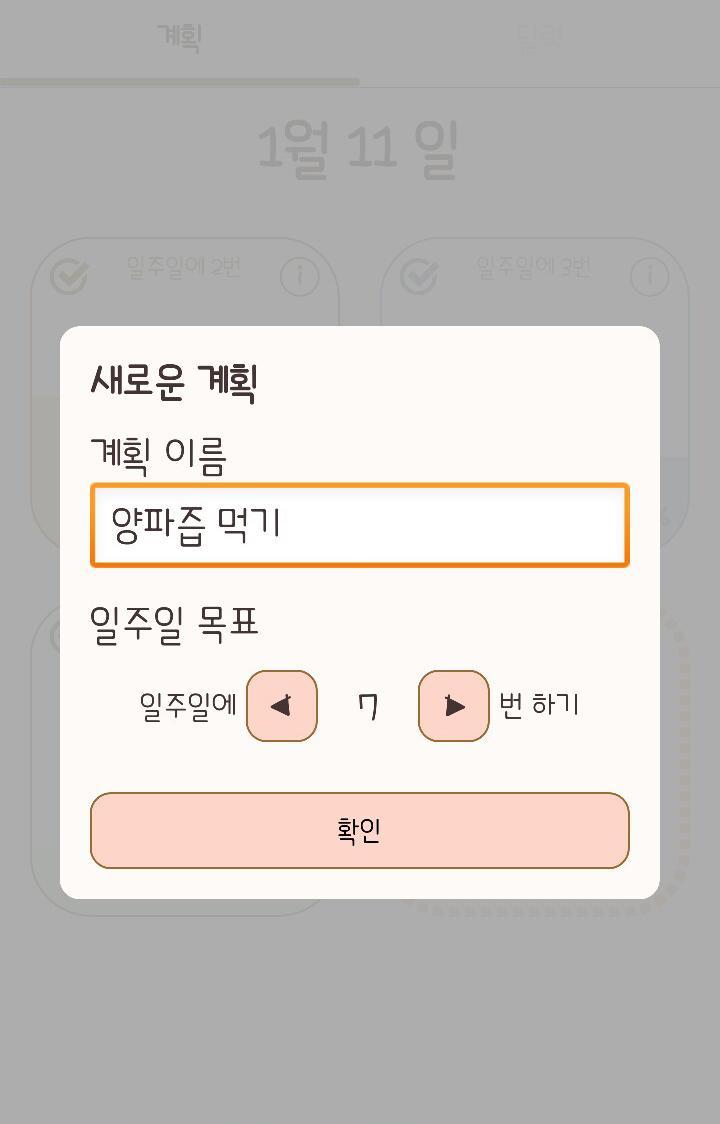
Task: Click the checkmark icon on the 일주일에 3번 card
Action: [x=419, y=277]
